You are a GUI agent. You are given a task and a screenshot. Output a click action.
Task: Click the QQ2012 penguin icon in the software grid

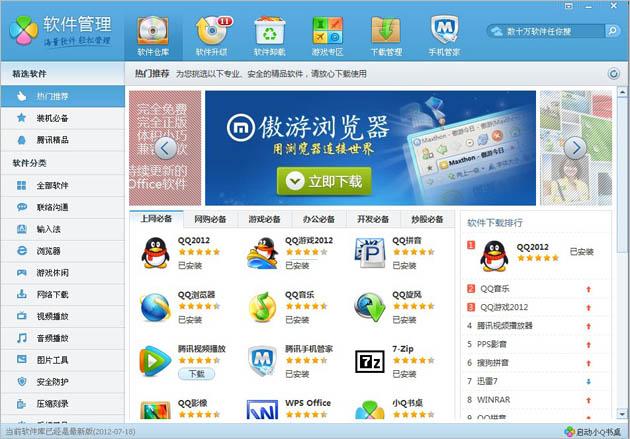tap(155, 253)
